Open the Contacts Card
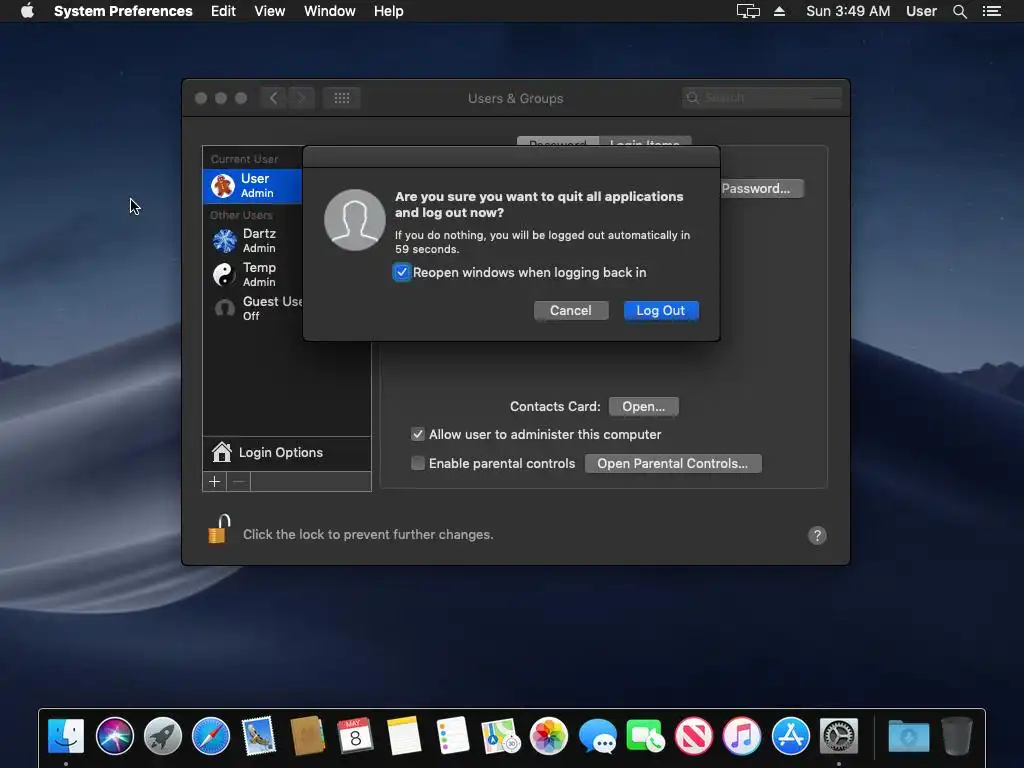1024x768 pixels. click(643, 406)
